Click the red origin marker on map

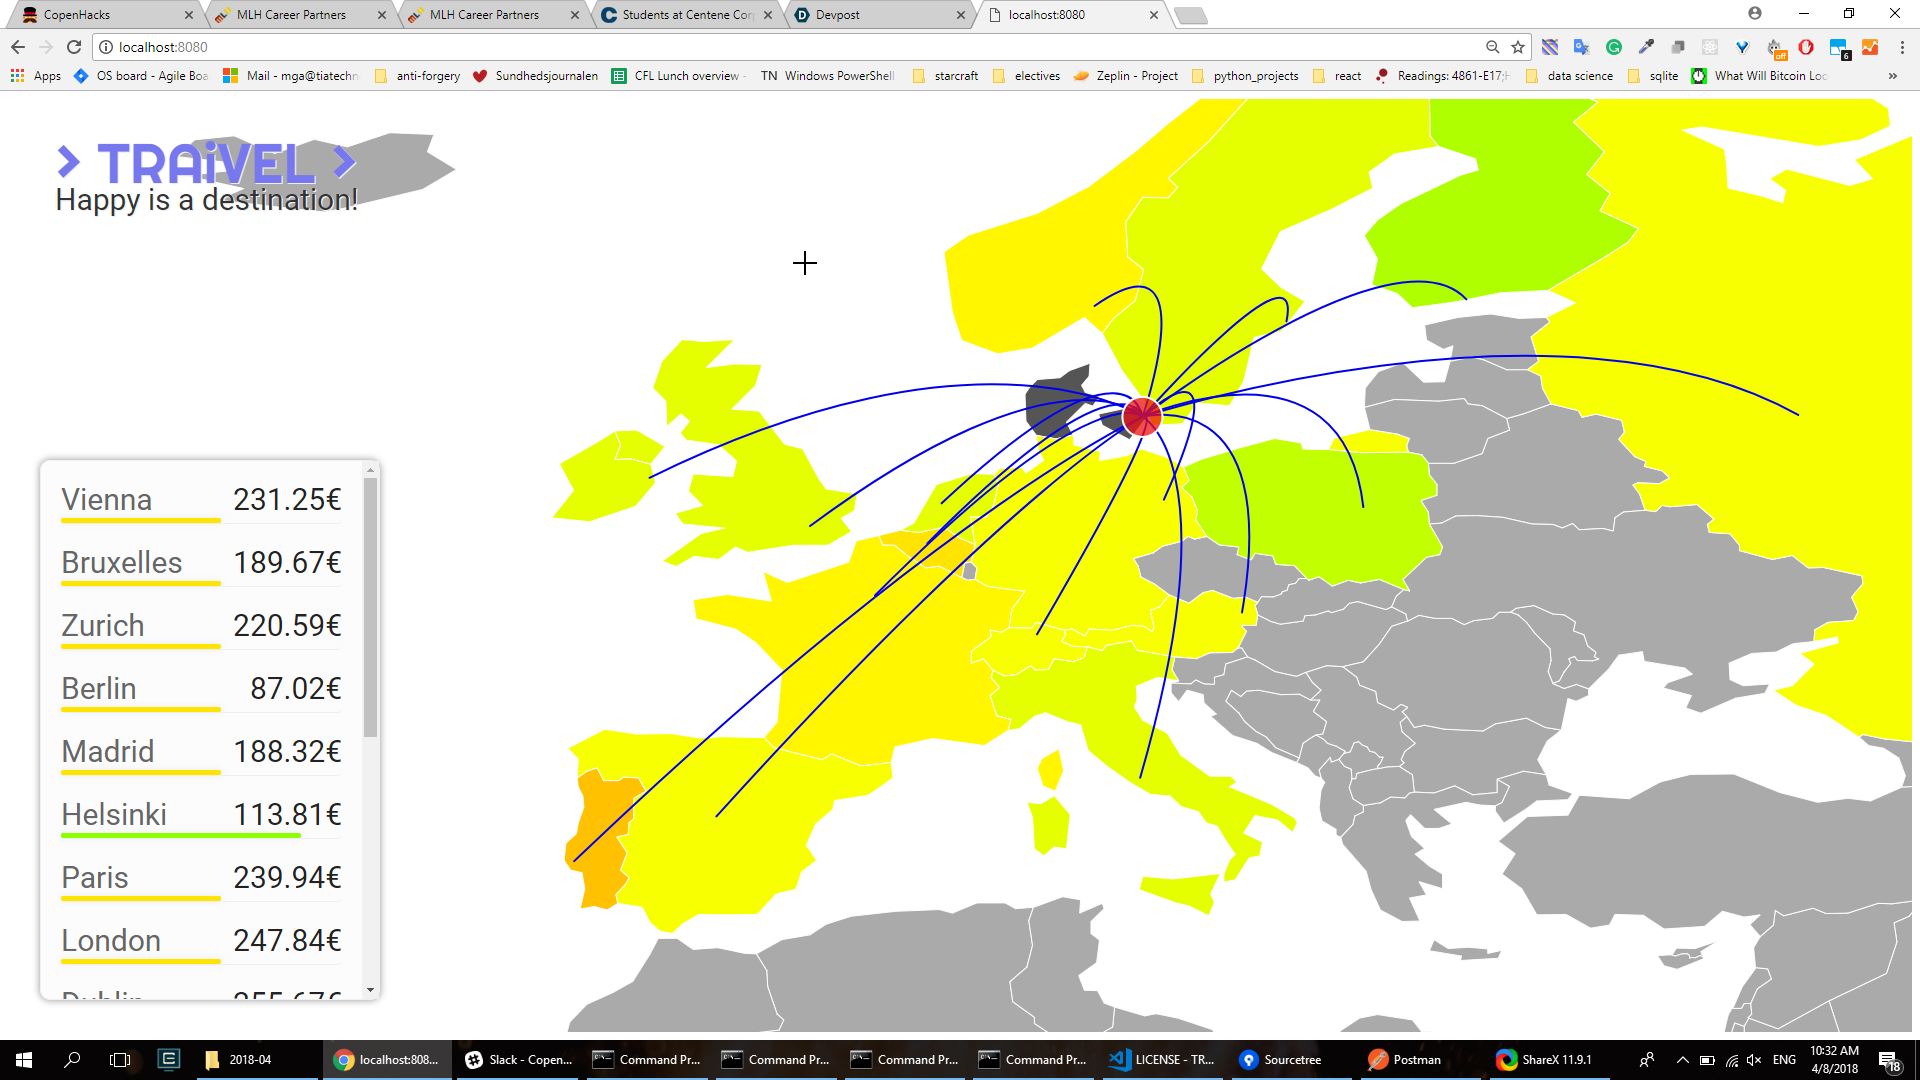click(x=1141, y=416)
